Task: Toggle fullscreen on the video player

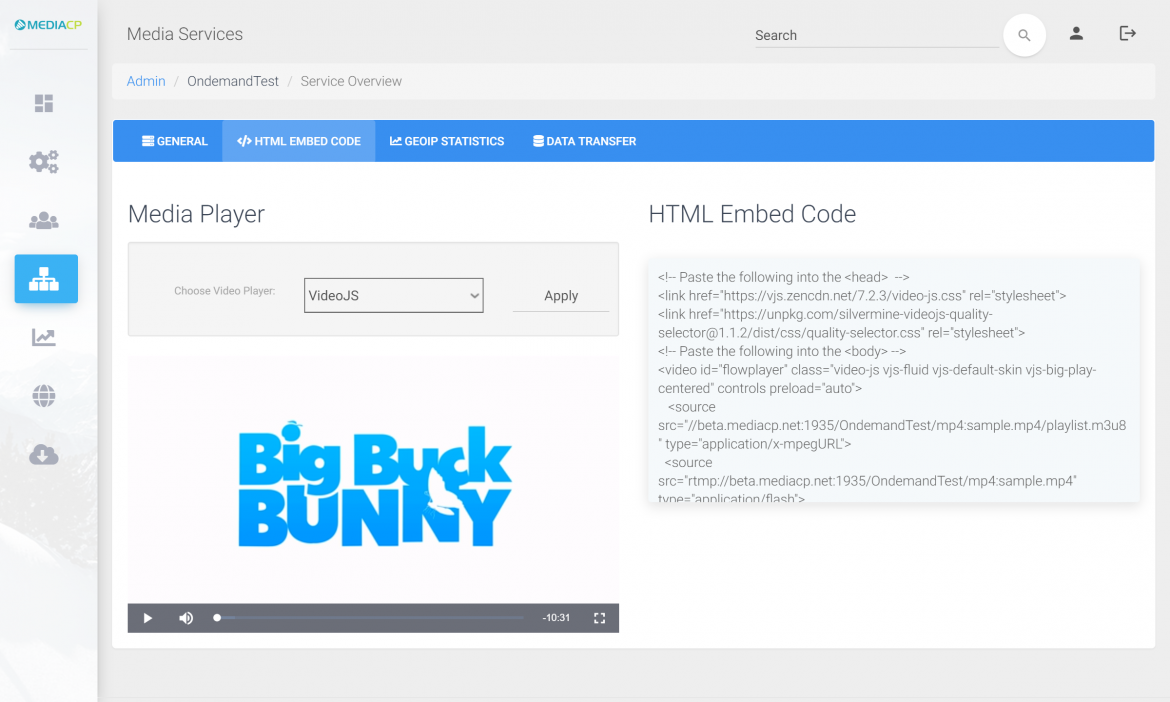Action: [600, 618]
